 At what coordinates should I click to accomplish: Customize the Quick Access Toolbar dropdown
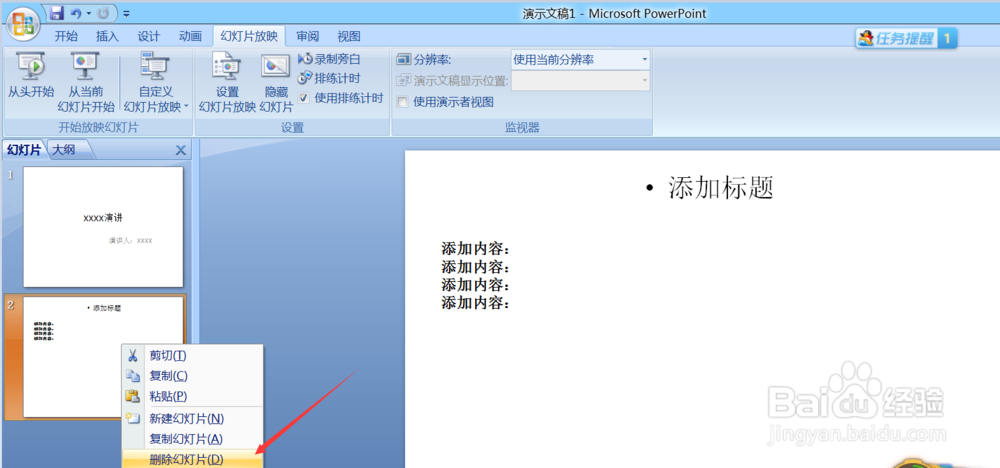[126, 13]
